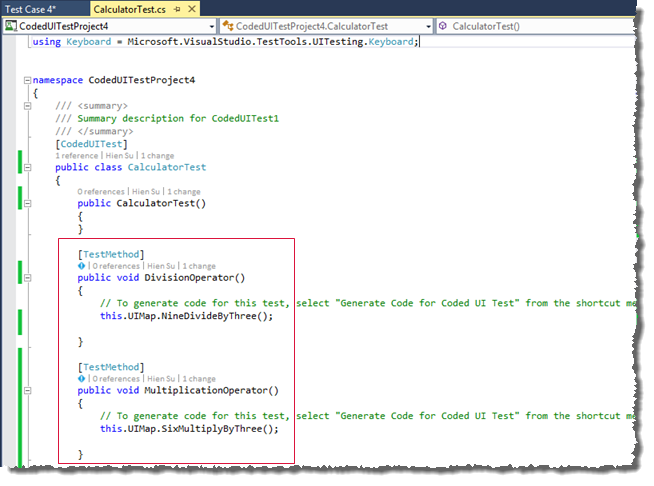Collapse the namespace CodedUITestProject4 block
The width and height of the screenshot is (654, 486).
point(28,80)
